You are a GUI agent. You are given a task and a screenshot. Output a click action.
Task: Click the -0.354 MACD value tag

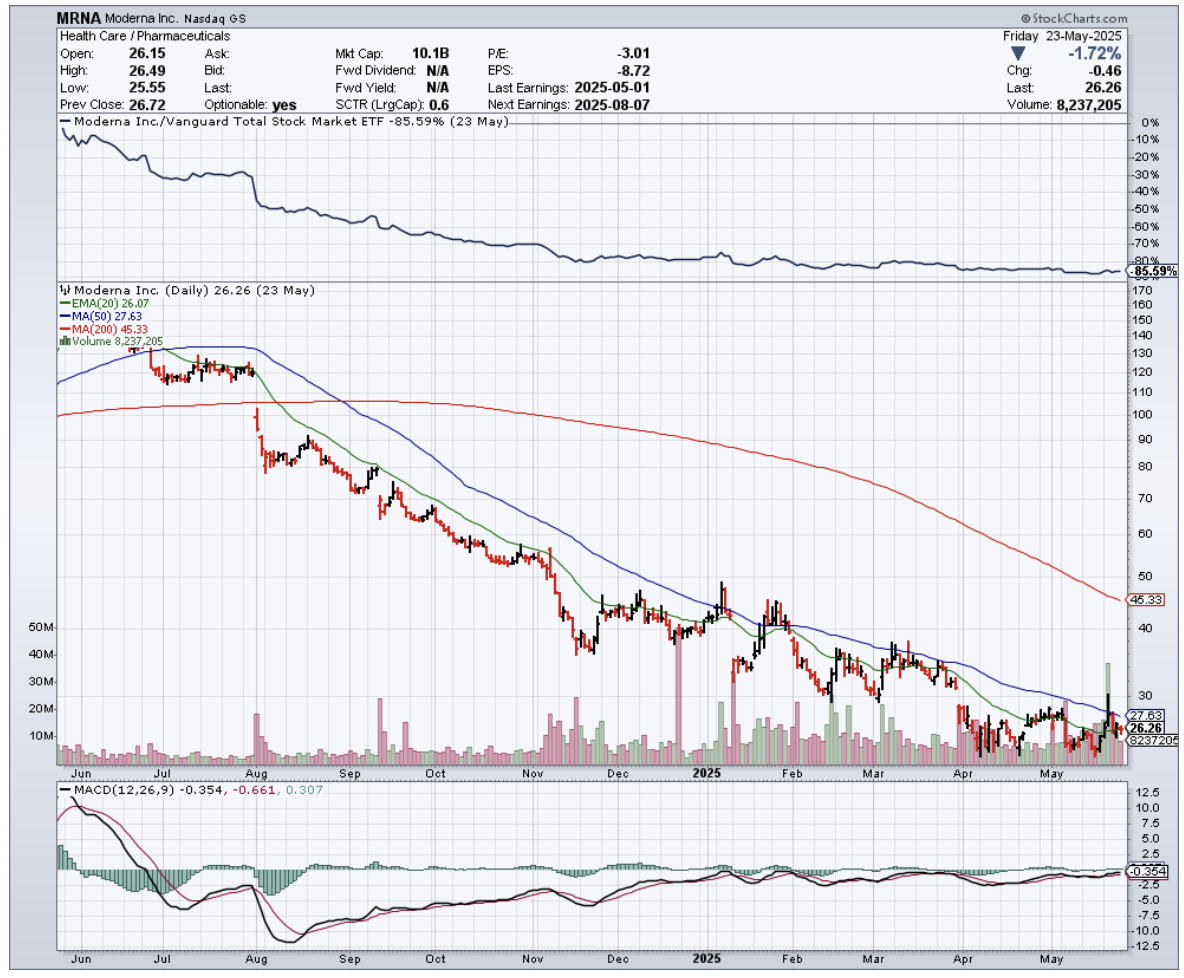pyautogui.click(x=1147, y=871)
